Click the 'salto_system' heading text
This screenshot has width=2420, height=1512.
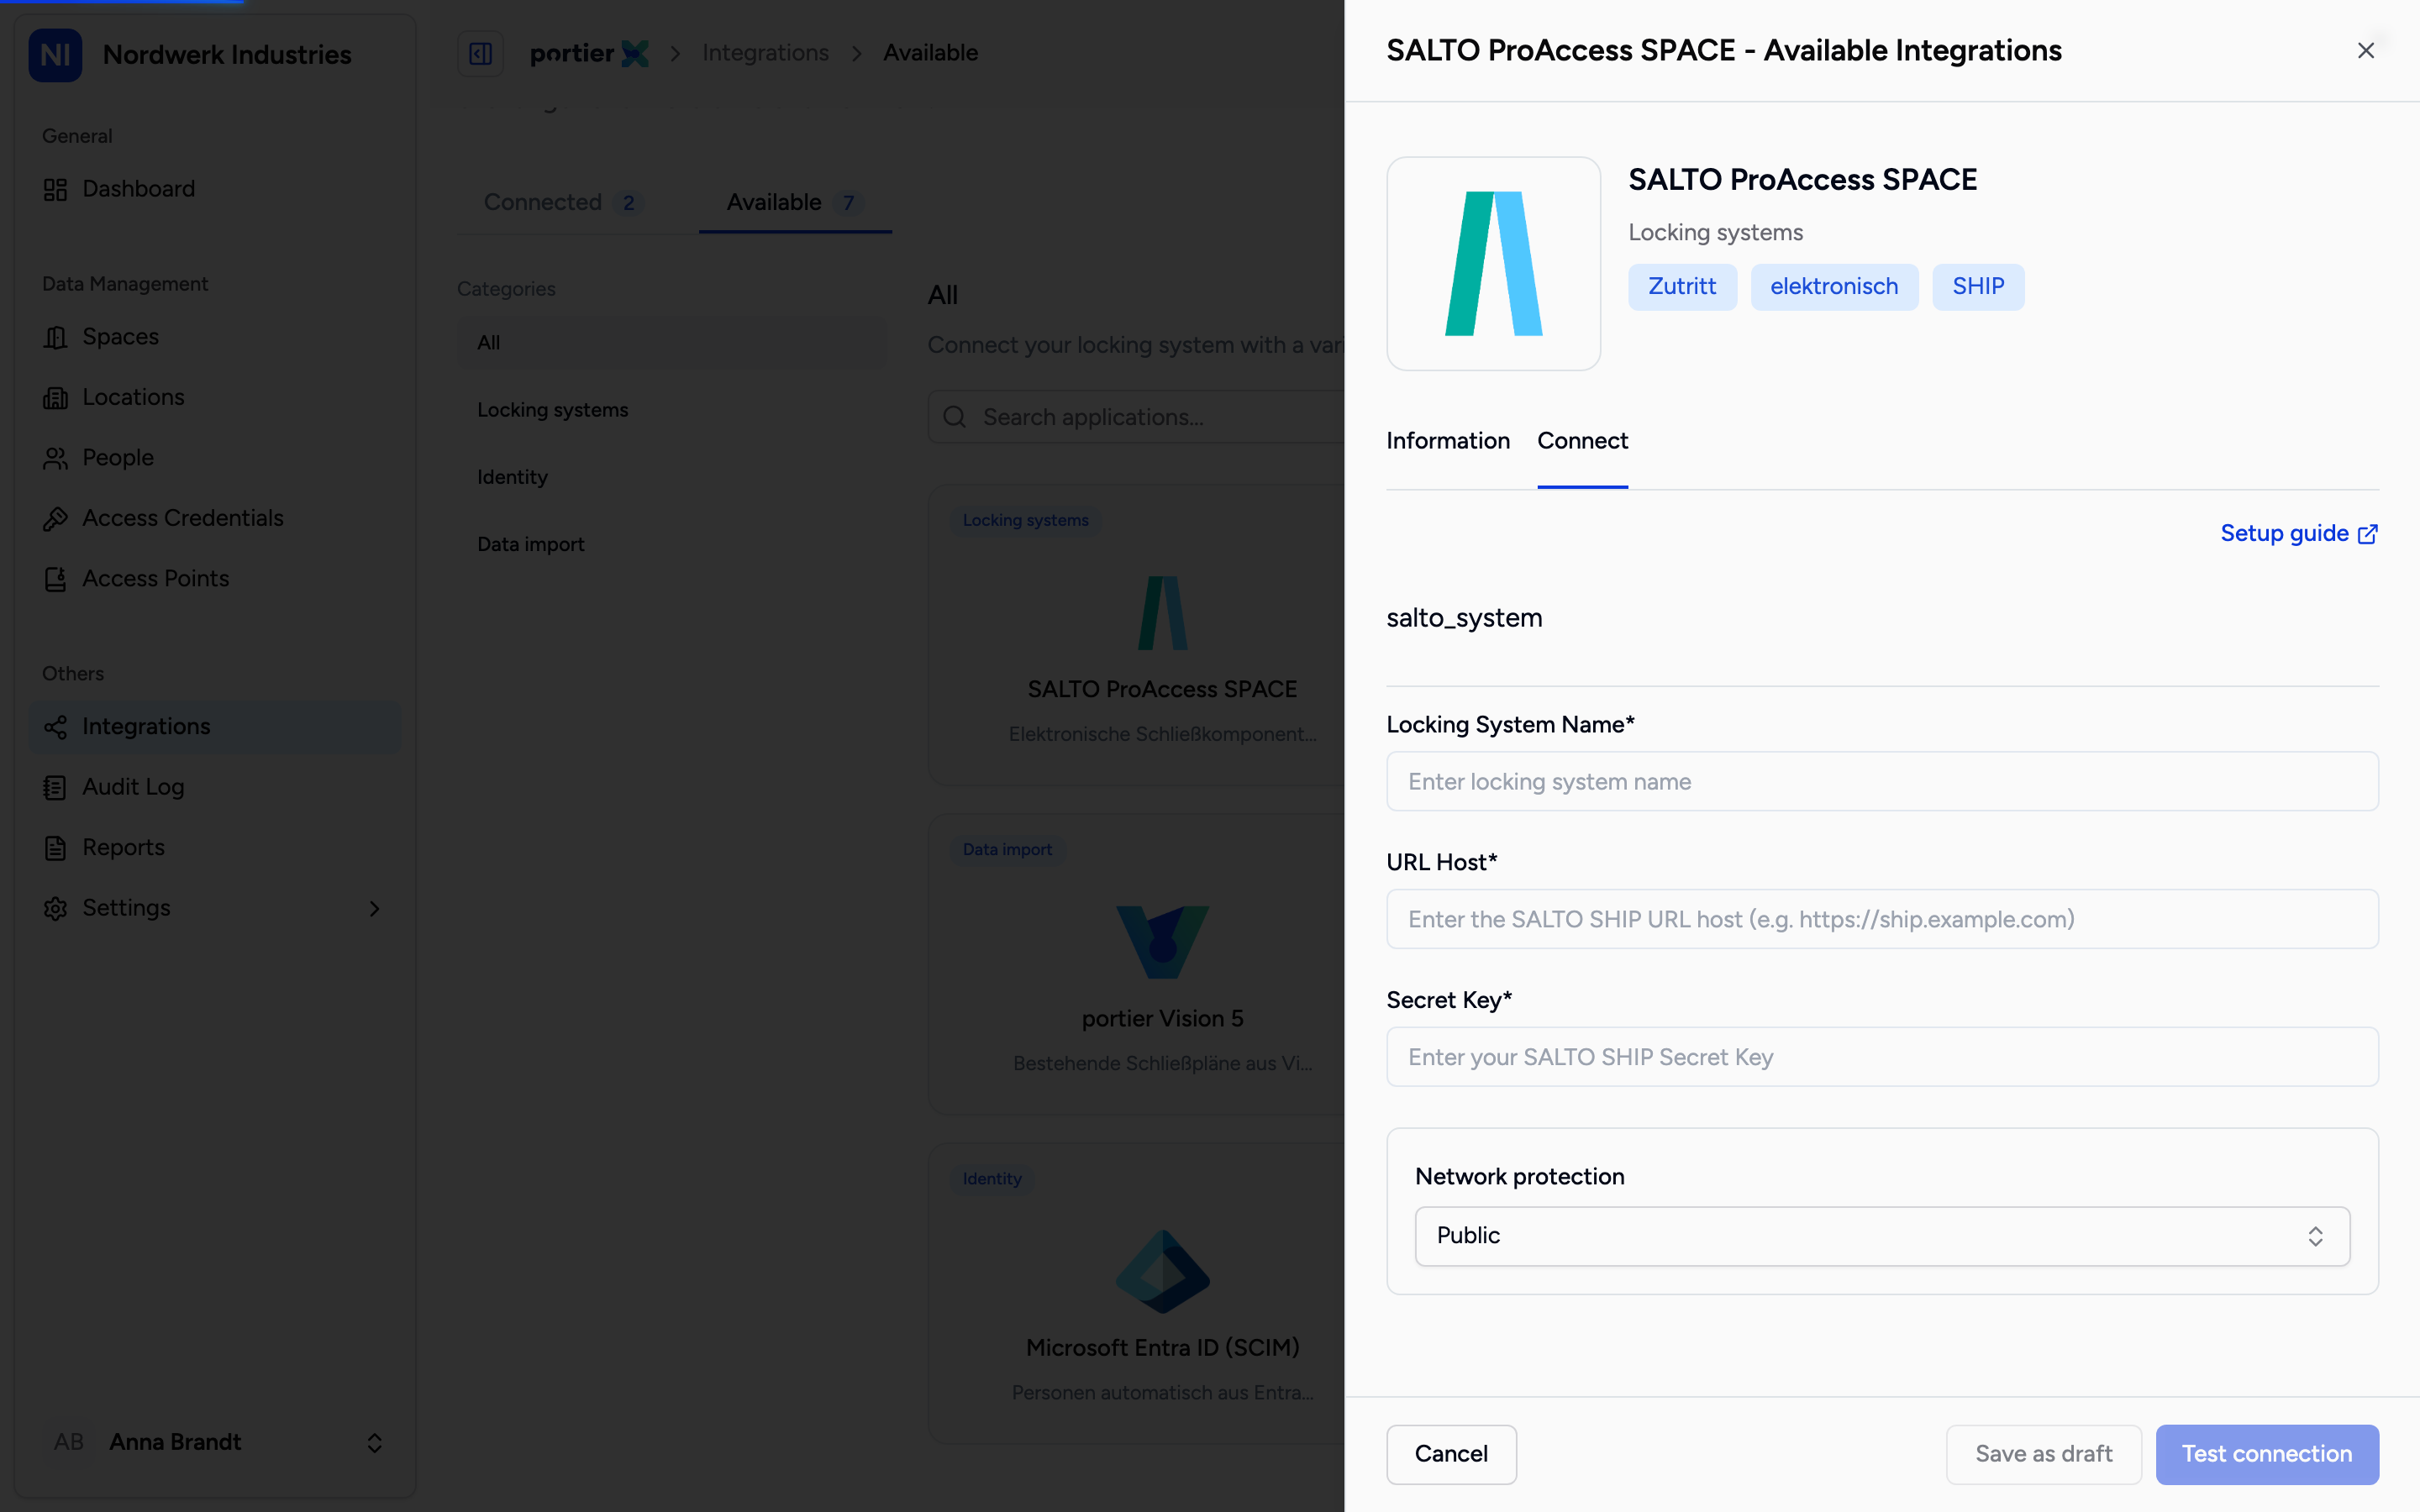tap(1464, 618)
